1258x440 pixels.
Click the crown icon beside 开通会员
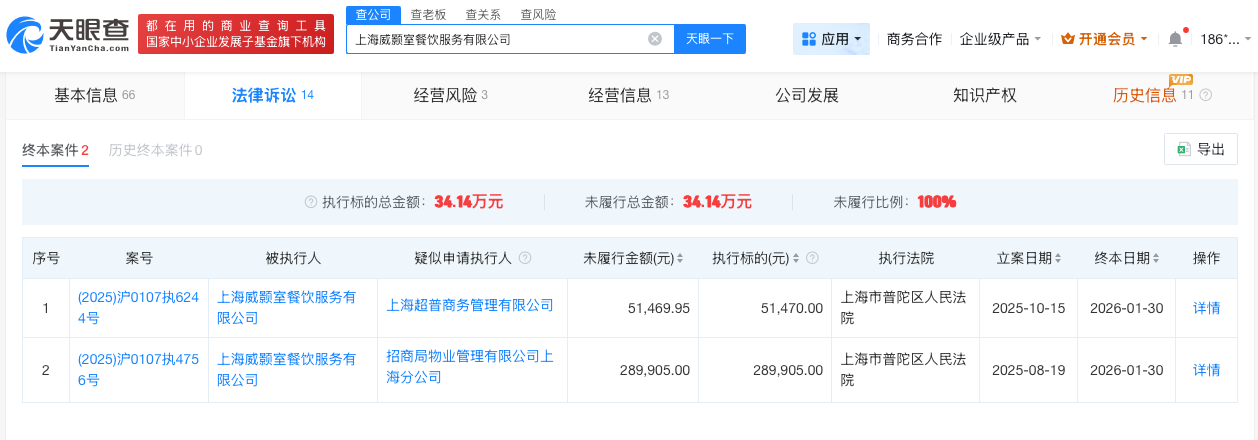(x=1067, y=39)
